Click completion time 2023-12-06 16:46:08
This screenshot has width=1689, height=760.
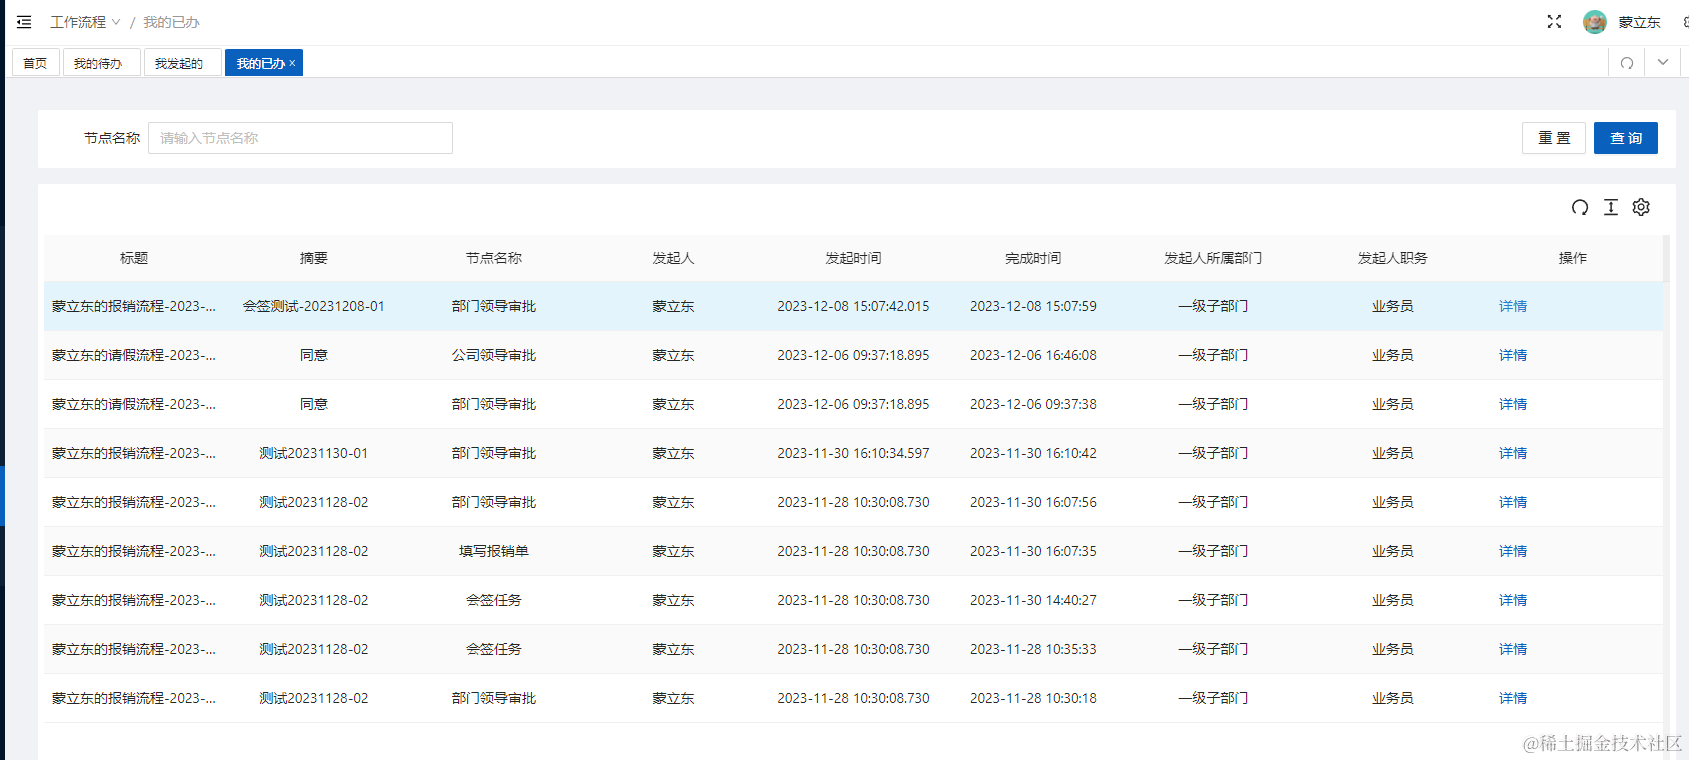1033,355
